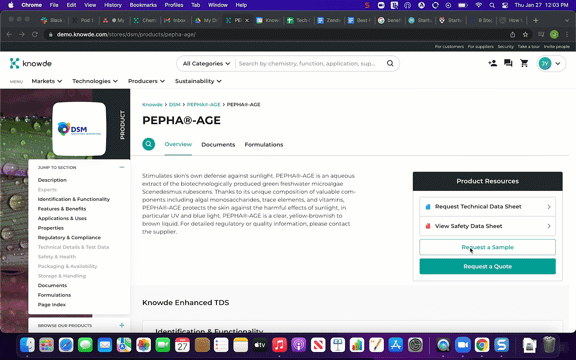576x360 pixels.
Task: Open Chrome tab search chevron
Action: 566,20
